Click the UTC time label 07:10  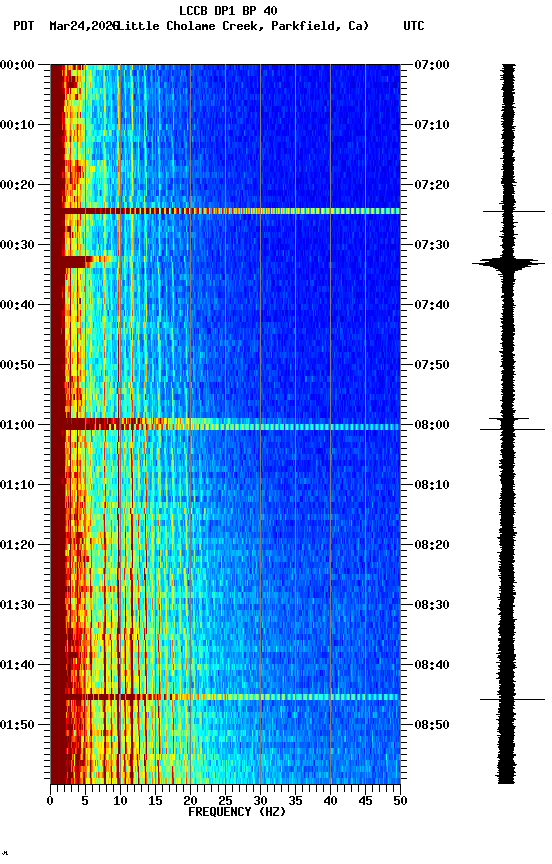pyautogui.click(x=432, y=125)
